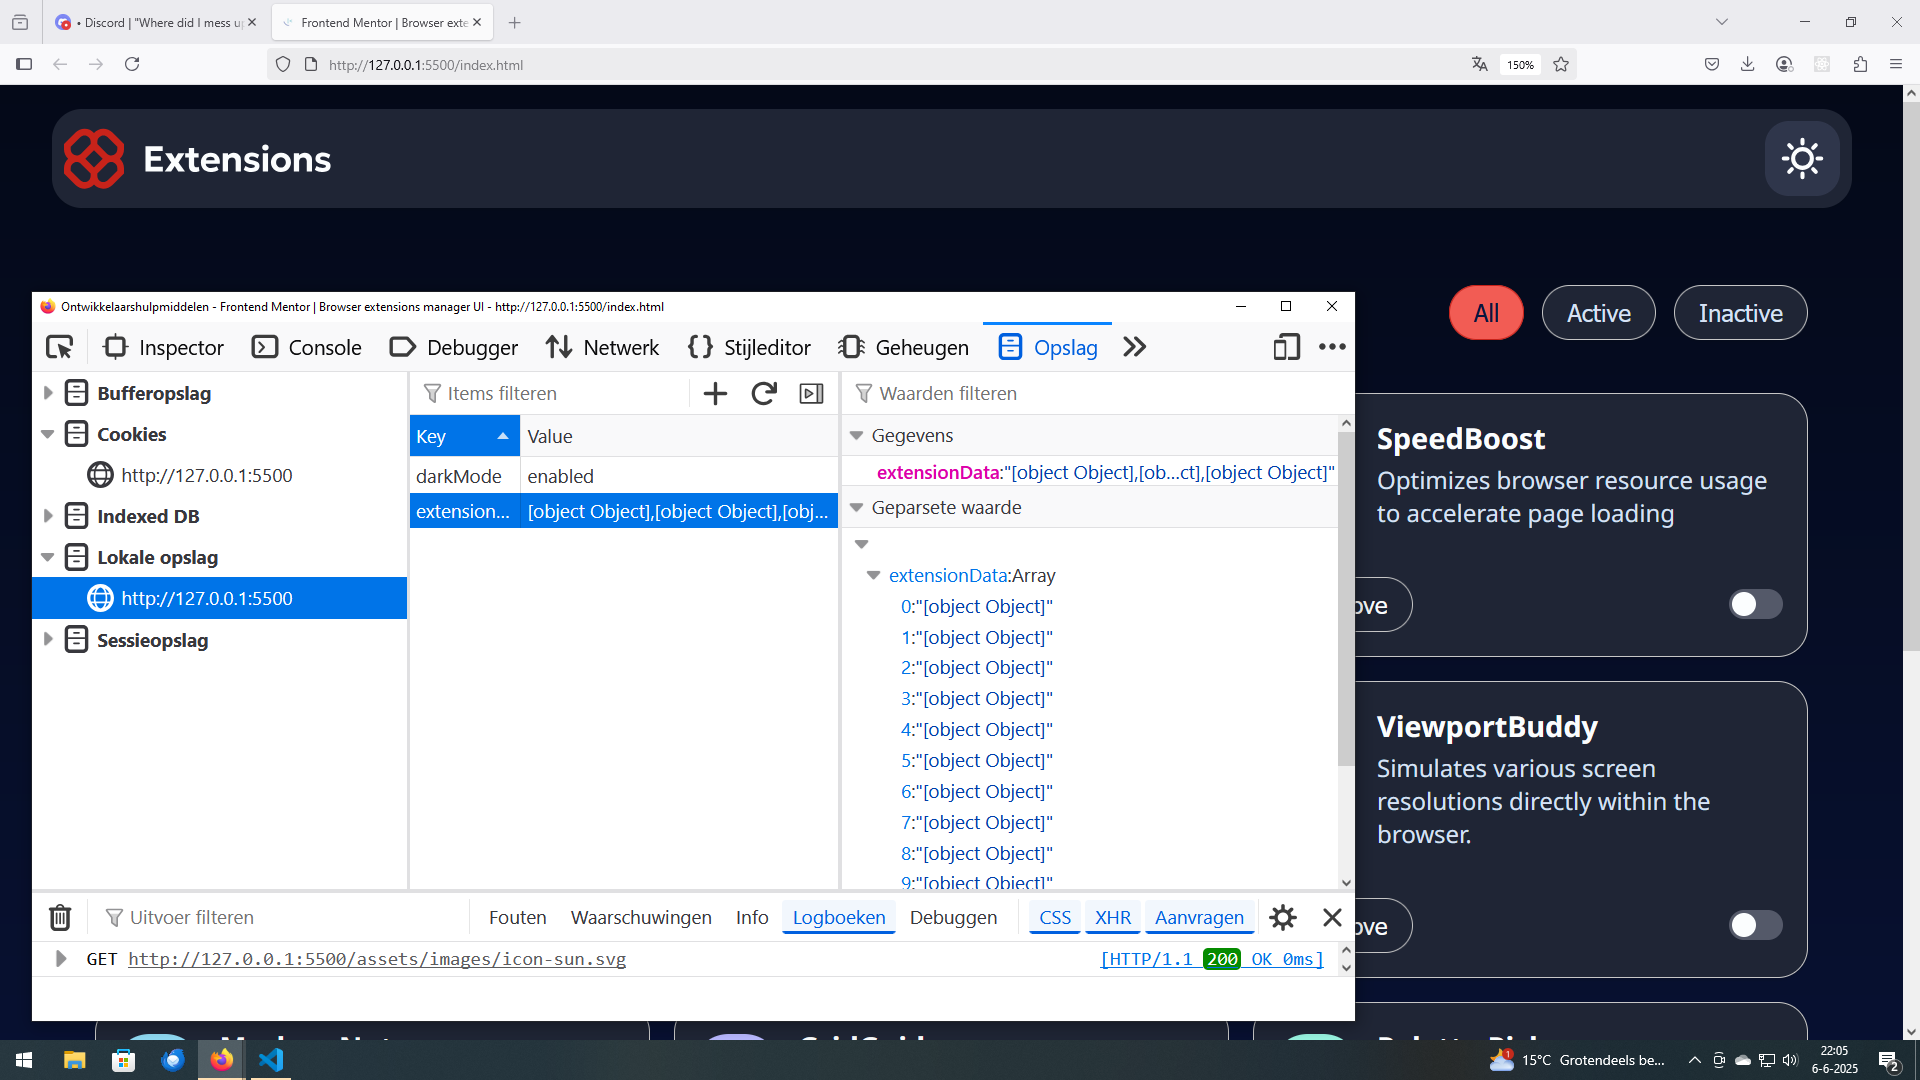Open console settings gear icon
The image size is (1920, 1080).
1283,917
